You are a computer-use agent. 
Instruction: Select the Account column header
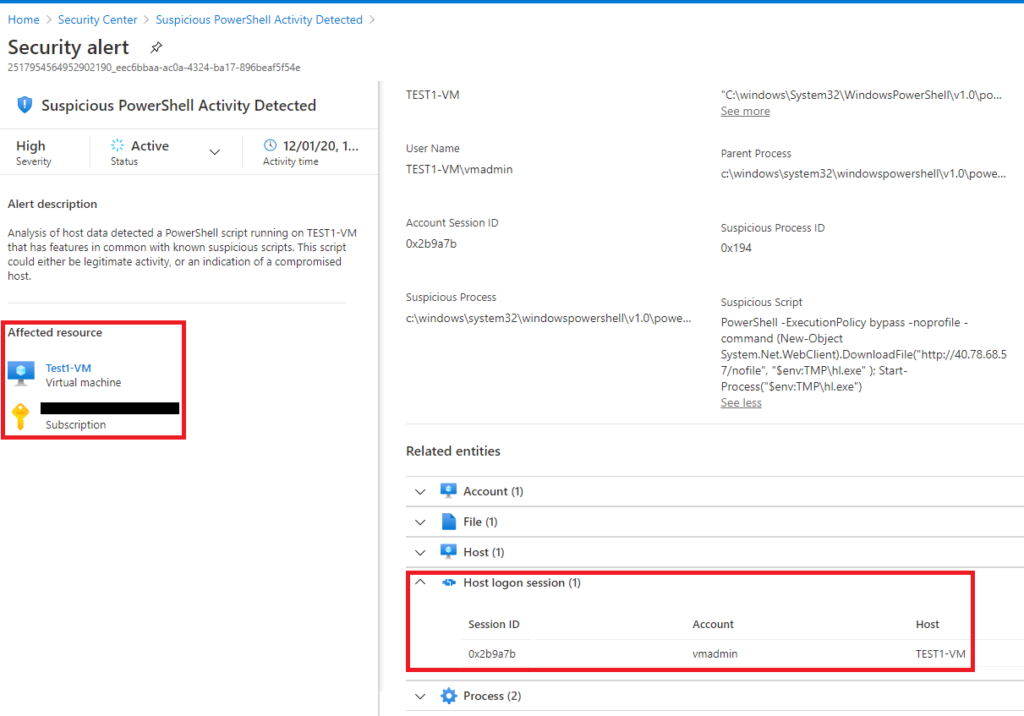click(x=712, y=624)
